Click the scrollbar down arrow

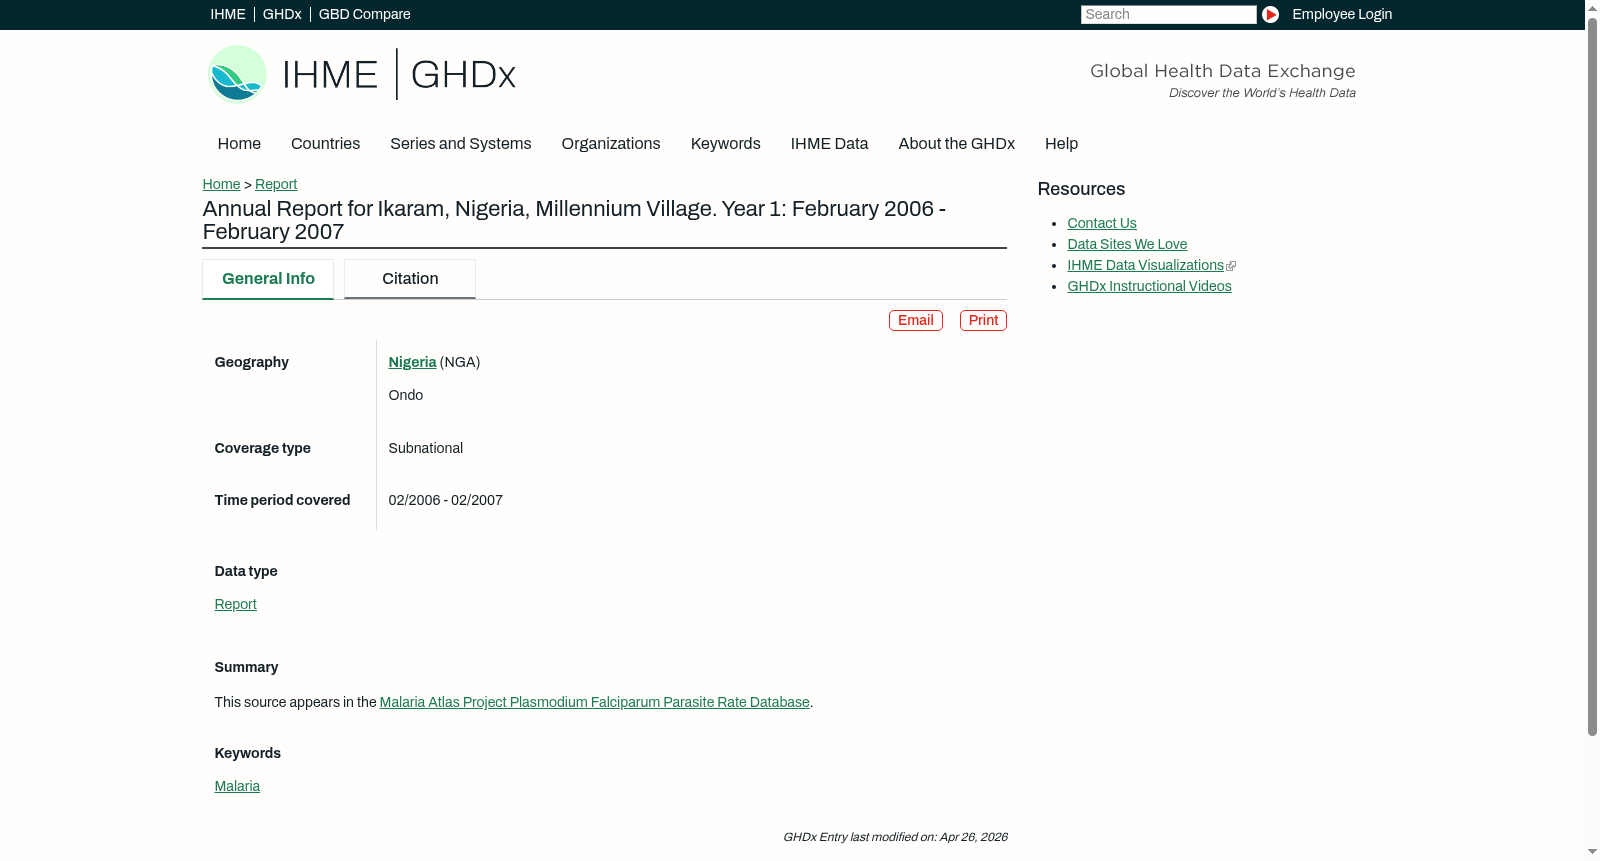click(1592, 853)
